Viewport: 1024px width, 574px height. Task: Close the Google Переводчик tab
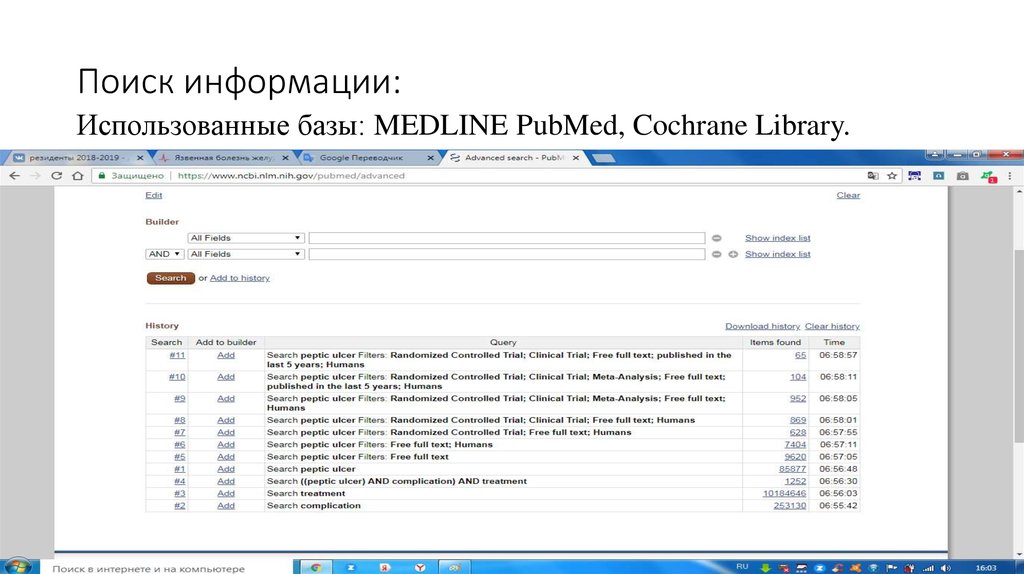(430, 158)
